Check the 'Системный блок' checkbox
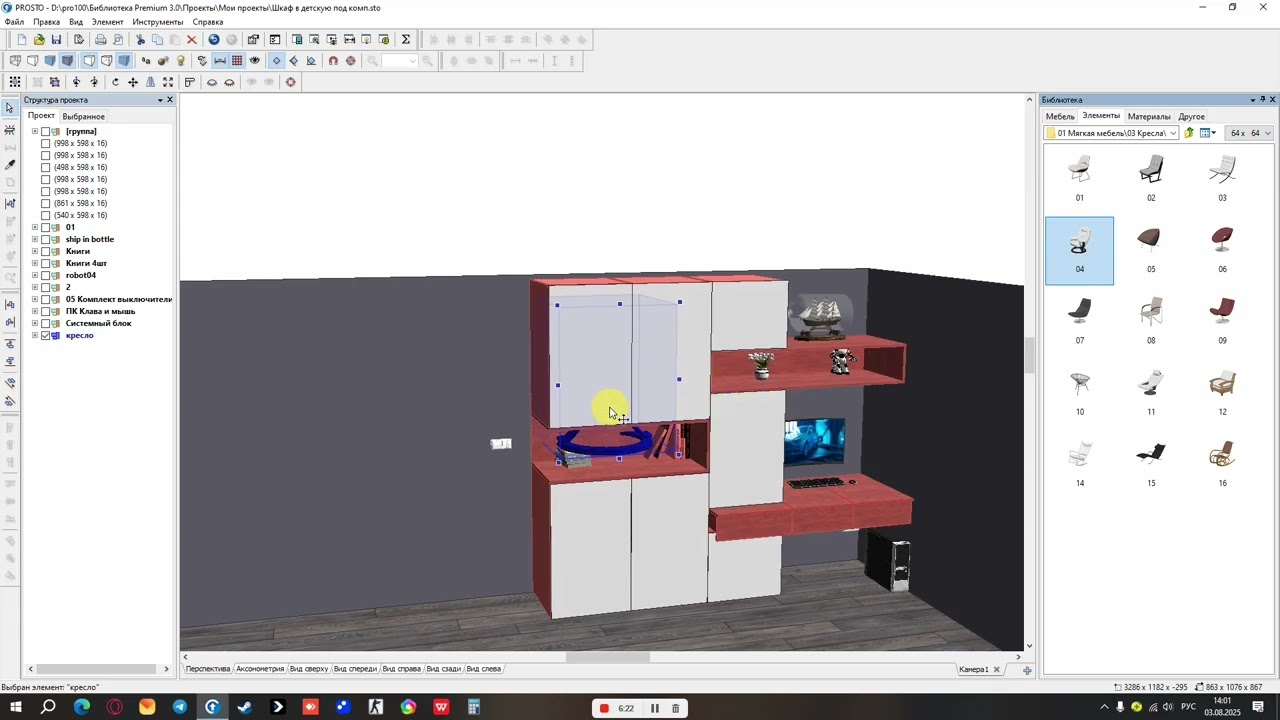Image resolution: width=1280 pixels, height=720 pixels. 46,324
